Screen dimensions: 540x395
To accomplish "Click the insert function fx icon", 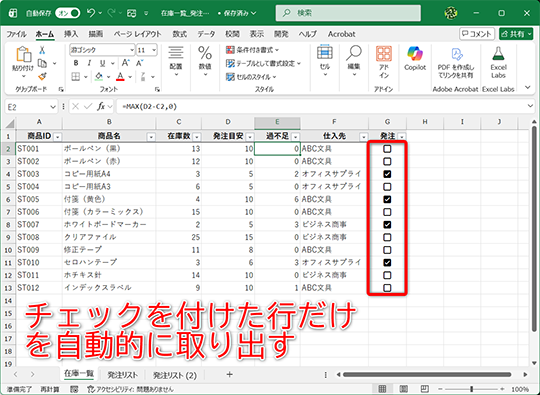I will point(101,107).
